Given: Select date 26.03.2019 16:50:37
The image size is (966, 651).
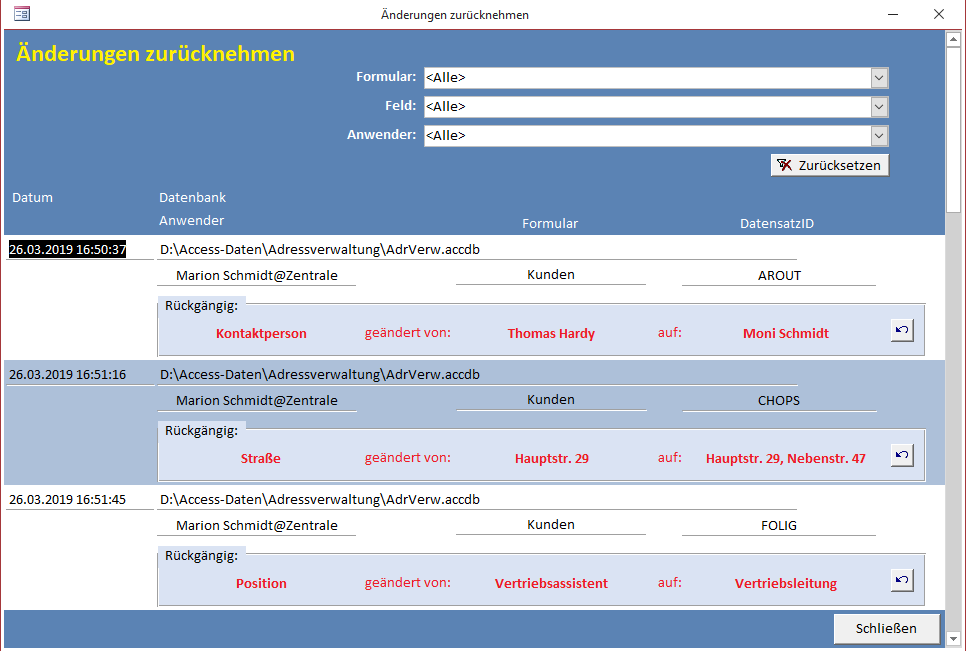Looking at the screenshot, I should coord(67,249).
